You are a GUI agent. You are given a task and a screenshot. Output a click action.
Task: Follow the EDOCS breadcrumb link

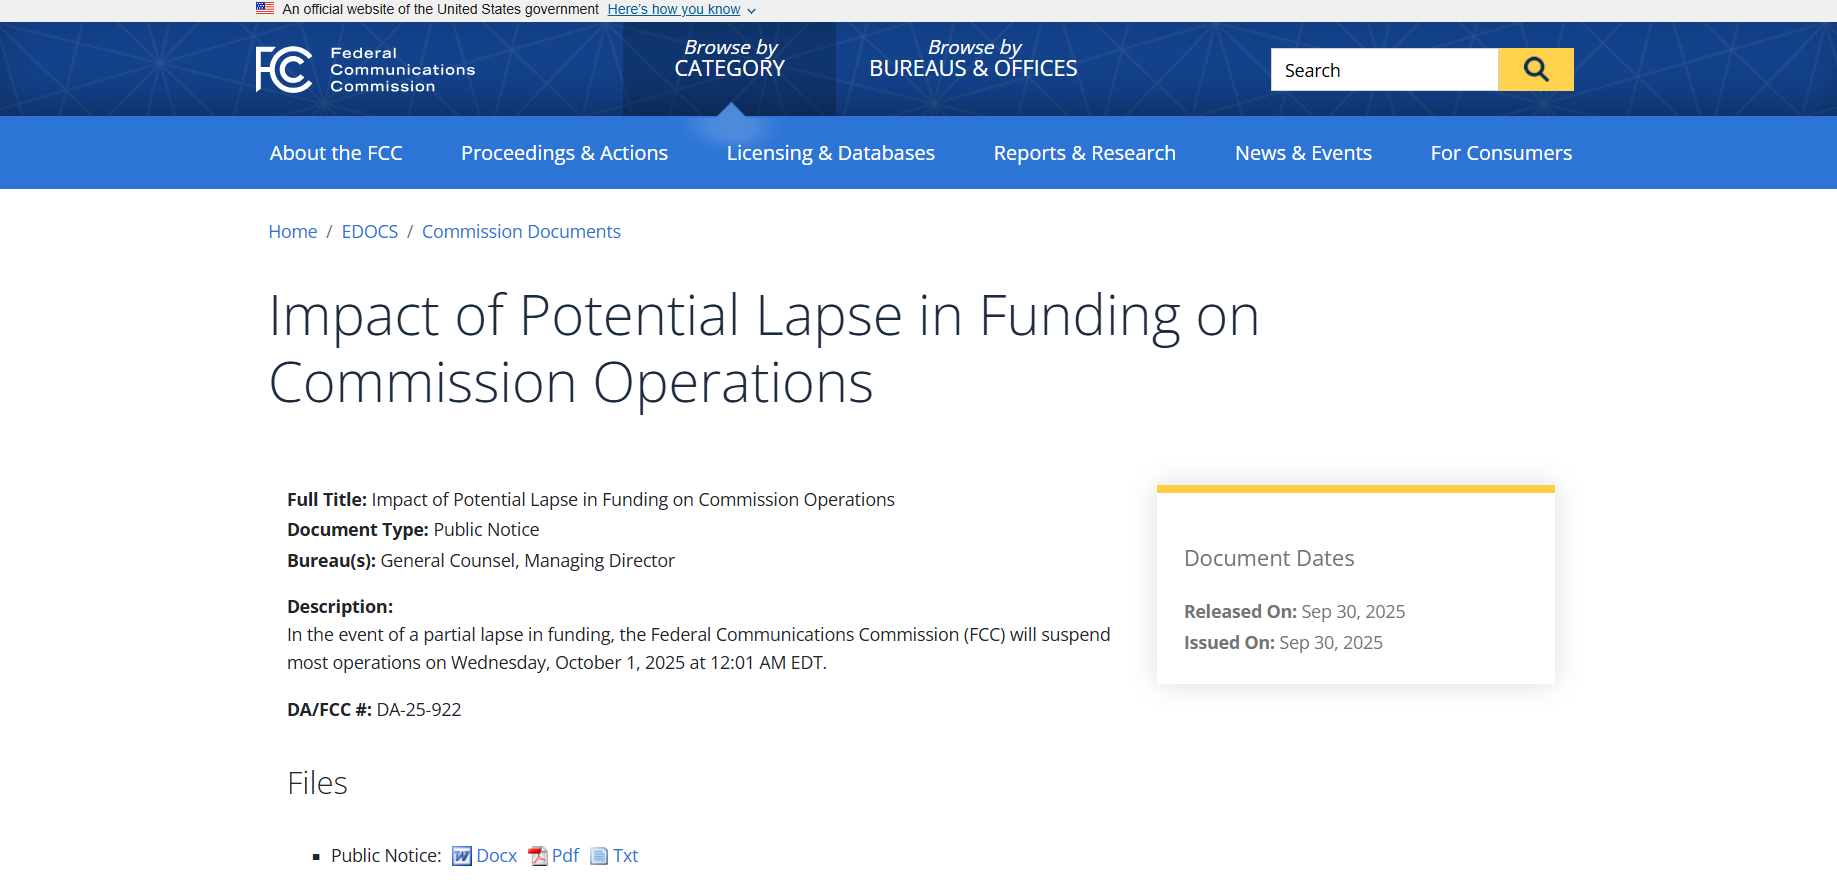(x=370, y=232)
